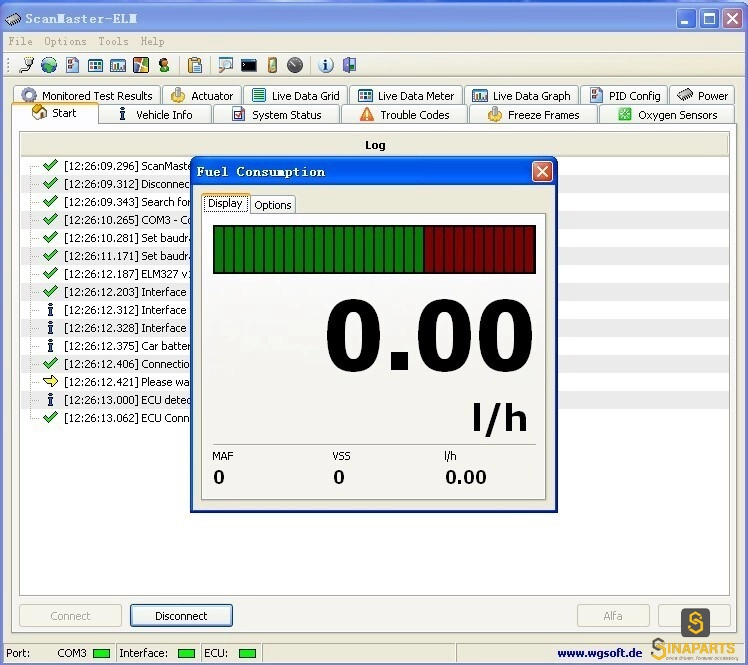Open the Tools menu
The image size is (748, 665).
[114, 42]
